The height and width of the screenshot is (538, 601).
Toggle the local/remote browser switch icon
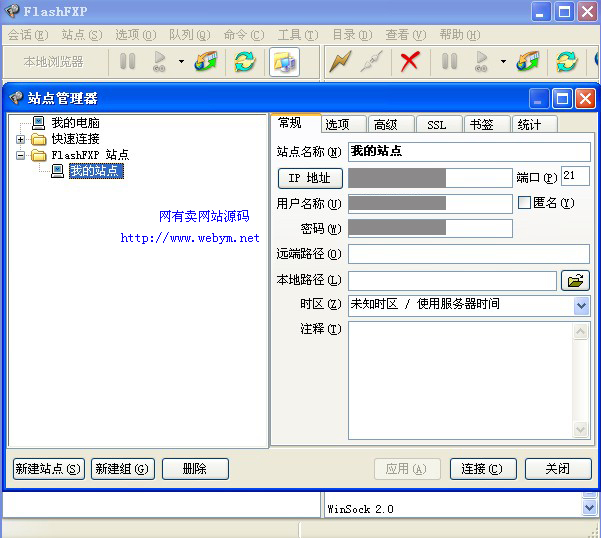284,62
